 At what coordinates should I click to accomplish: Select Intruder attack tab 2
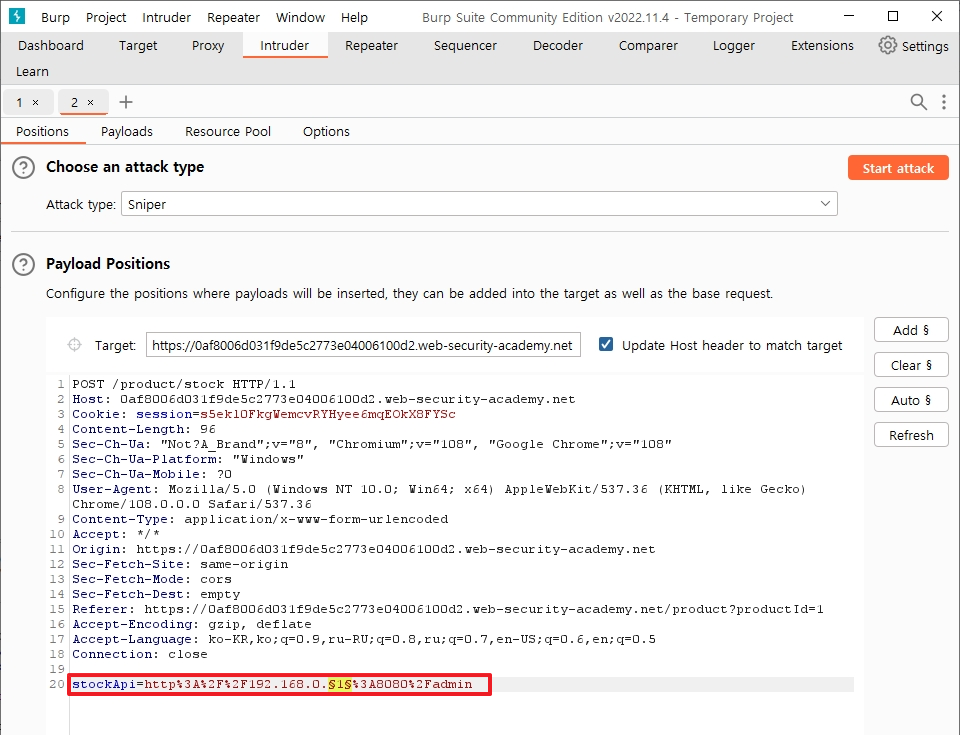coord(74,102)
